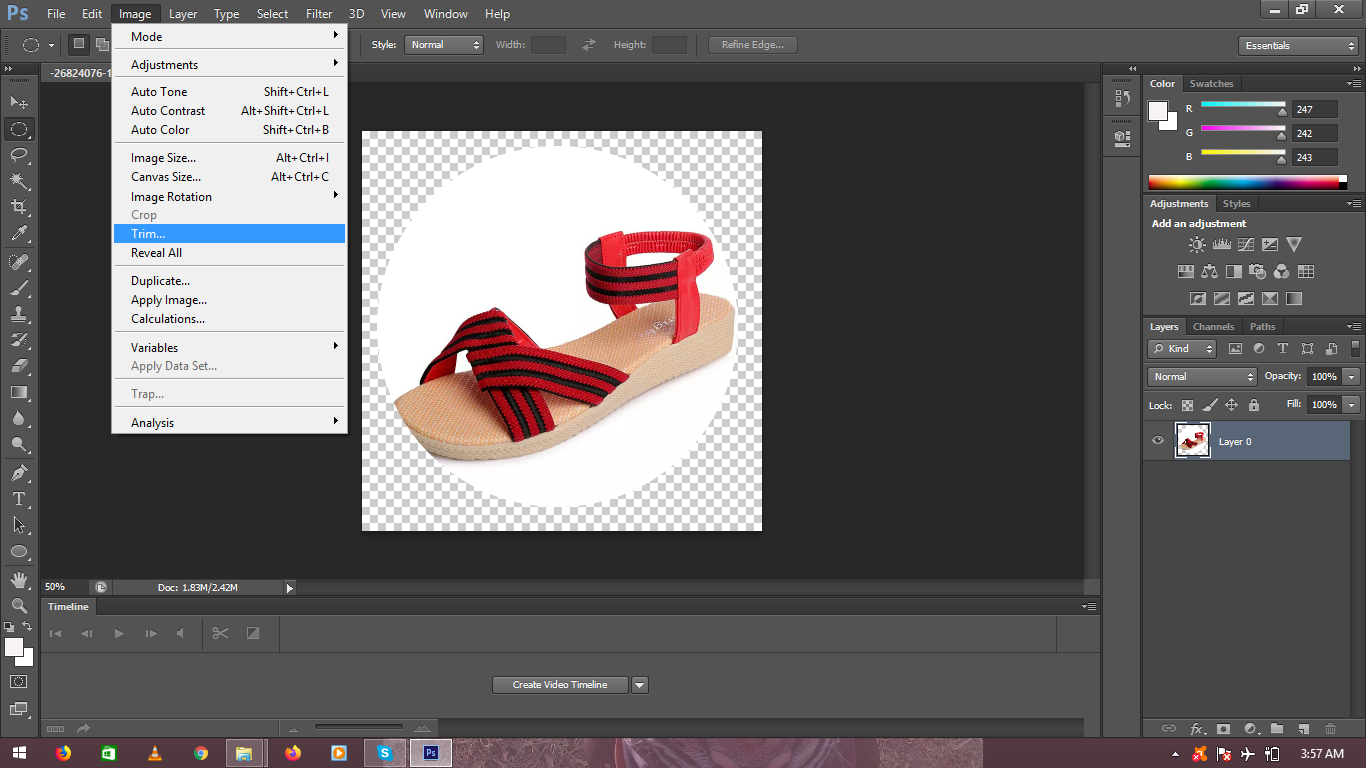The height and width of the screenshot is (768, 1366).
Task: Click the color spectrum ramp
Action: click(1243, 182)
